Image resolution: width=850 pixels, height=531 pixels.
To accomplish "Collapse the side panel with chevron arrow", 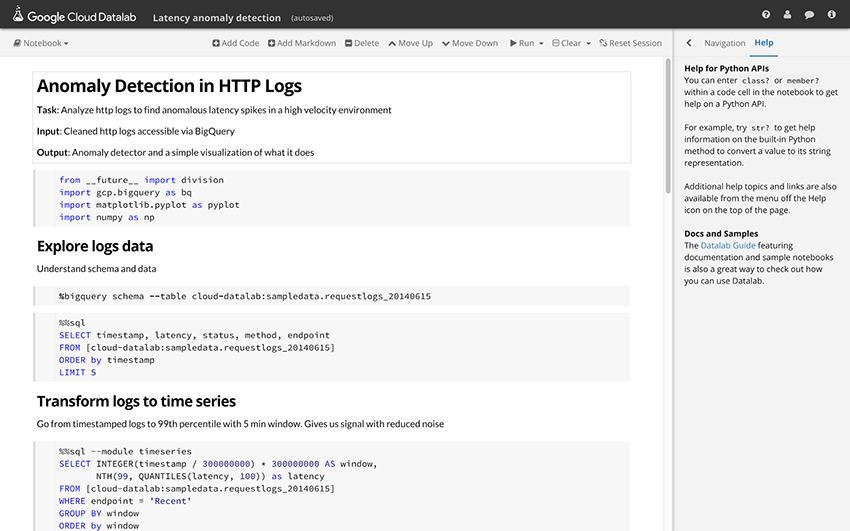I will (x=689, y=43).
